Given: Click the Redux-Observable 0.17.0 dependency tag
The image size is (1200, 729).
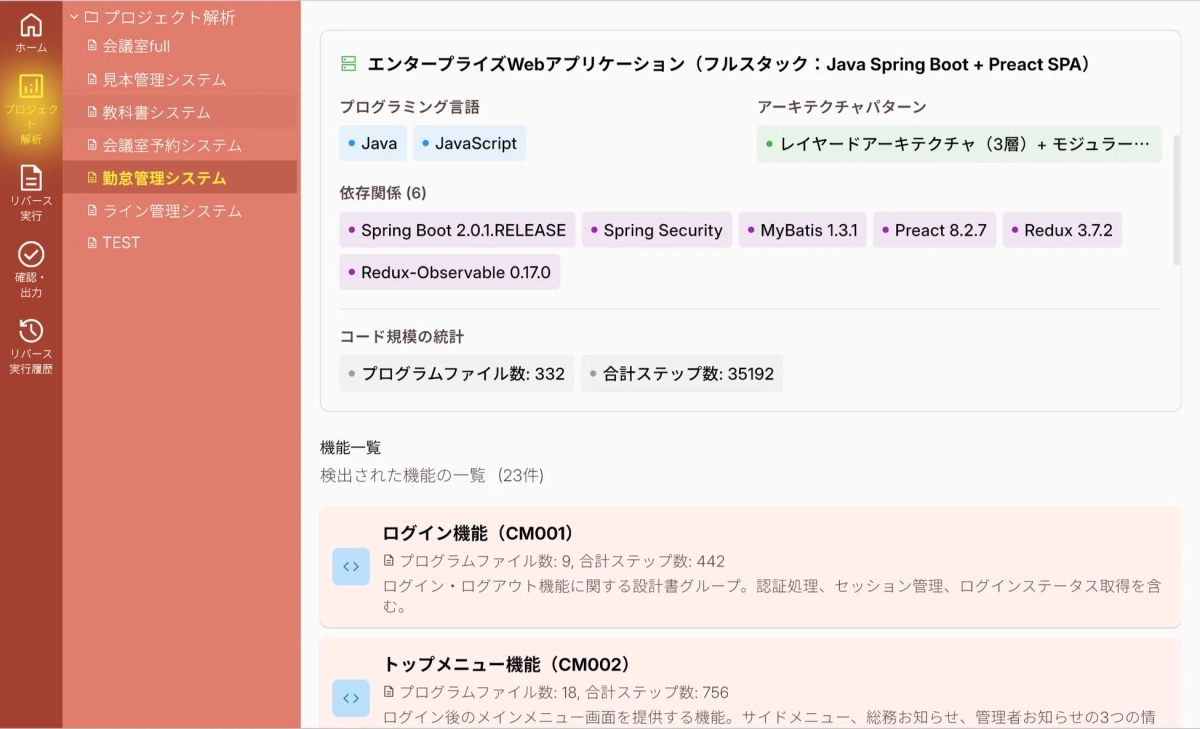Looking at the screenshot, I should pyautogui.click(x=449, y=271).
